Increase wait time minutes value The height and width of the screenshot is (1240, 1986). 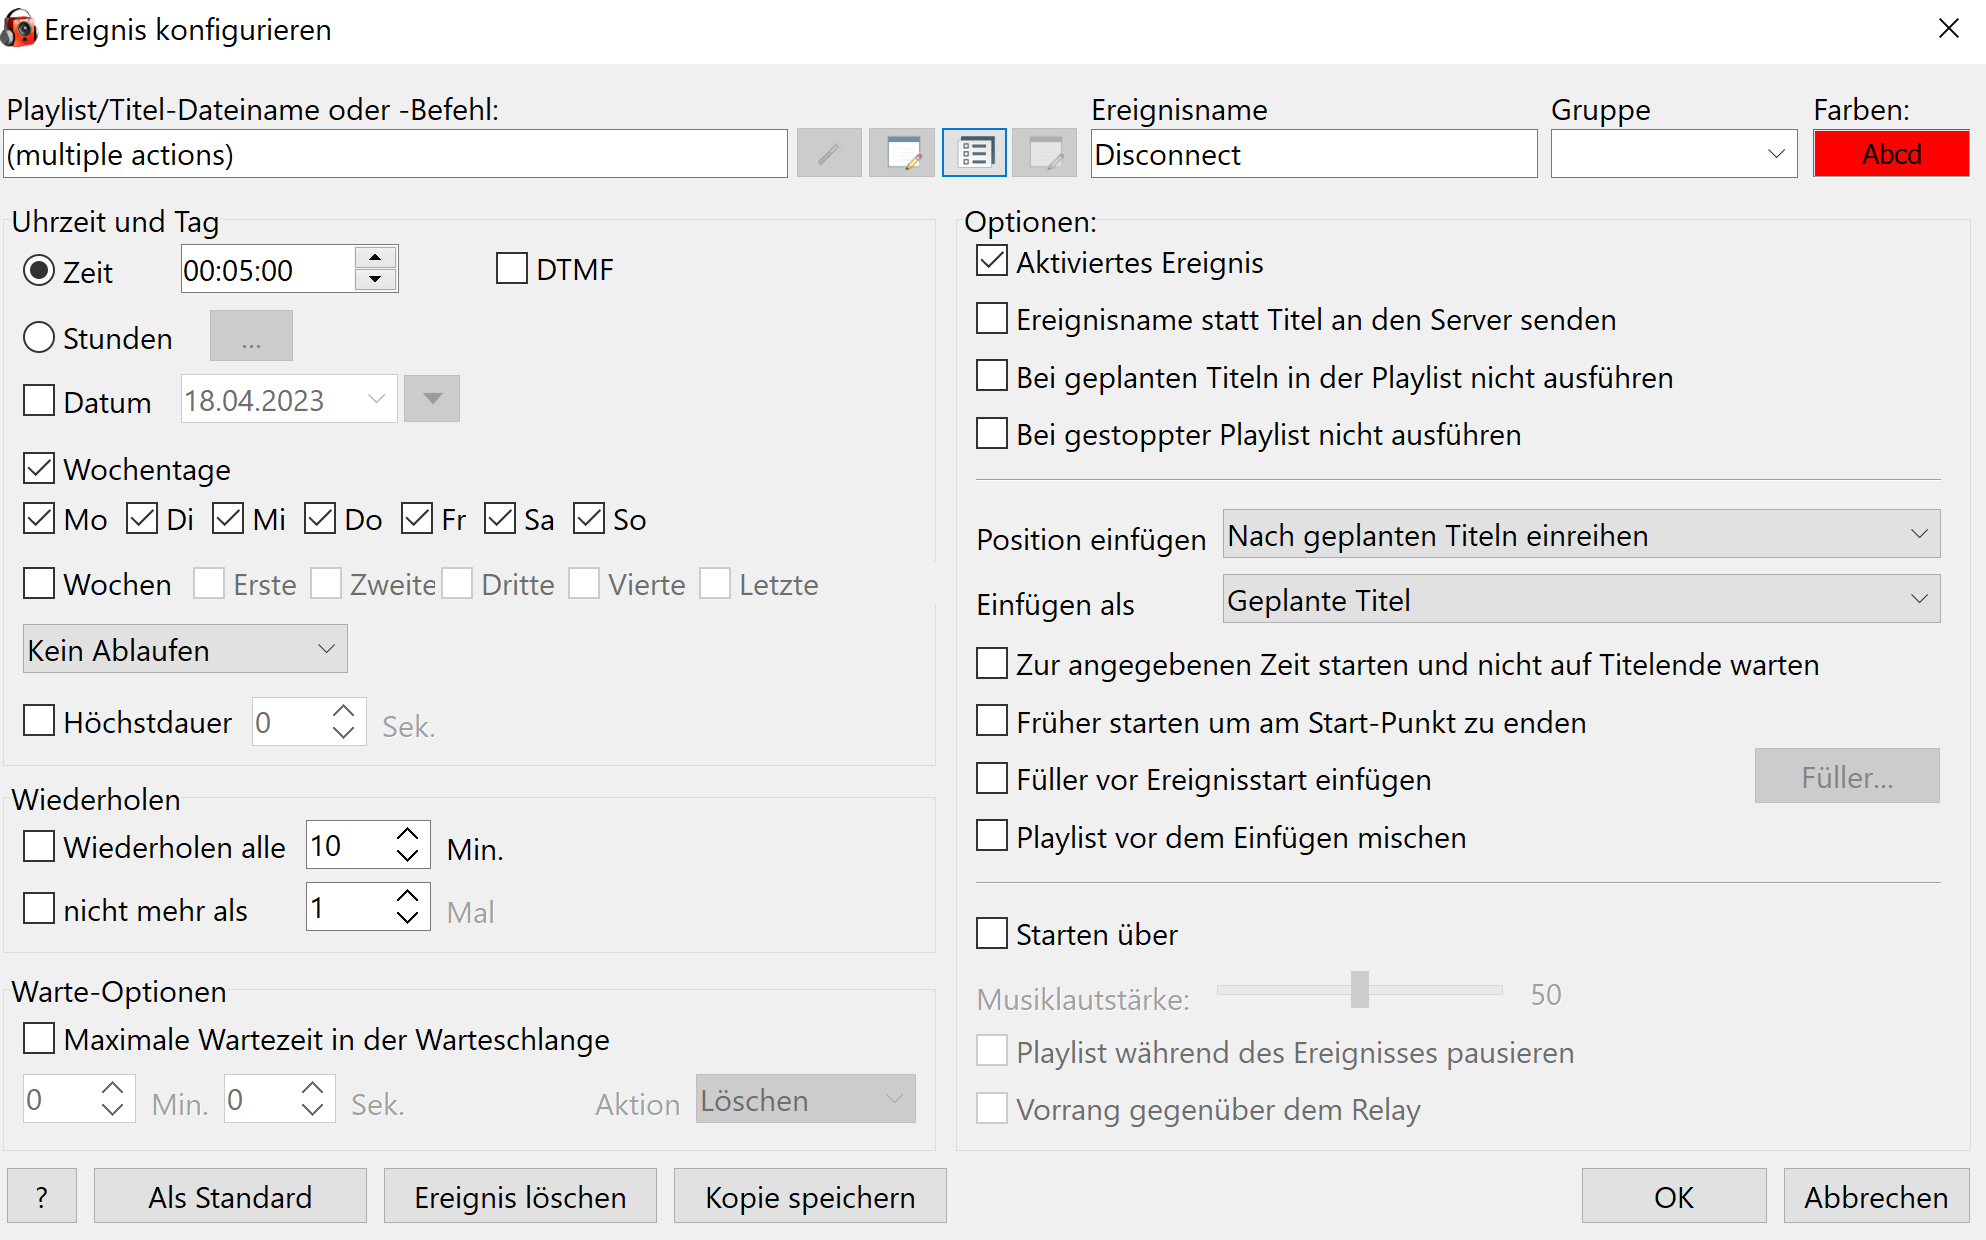113,1088
